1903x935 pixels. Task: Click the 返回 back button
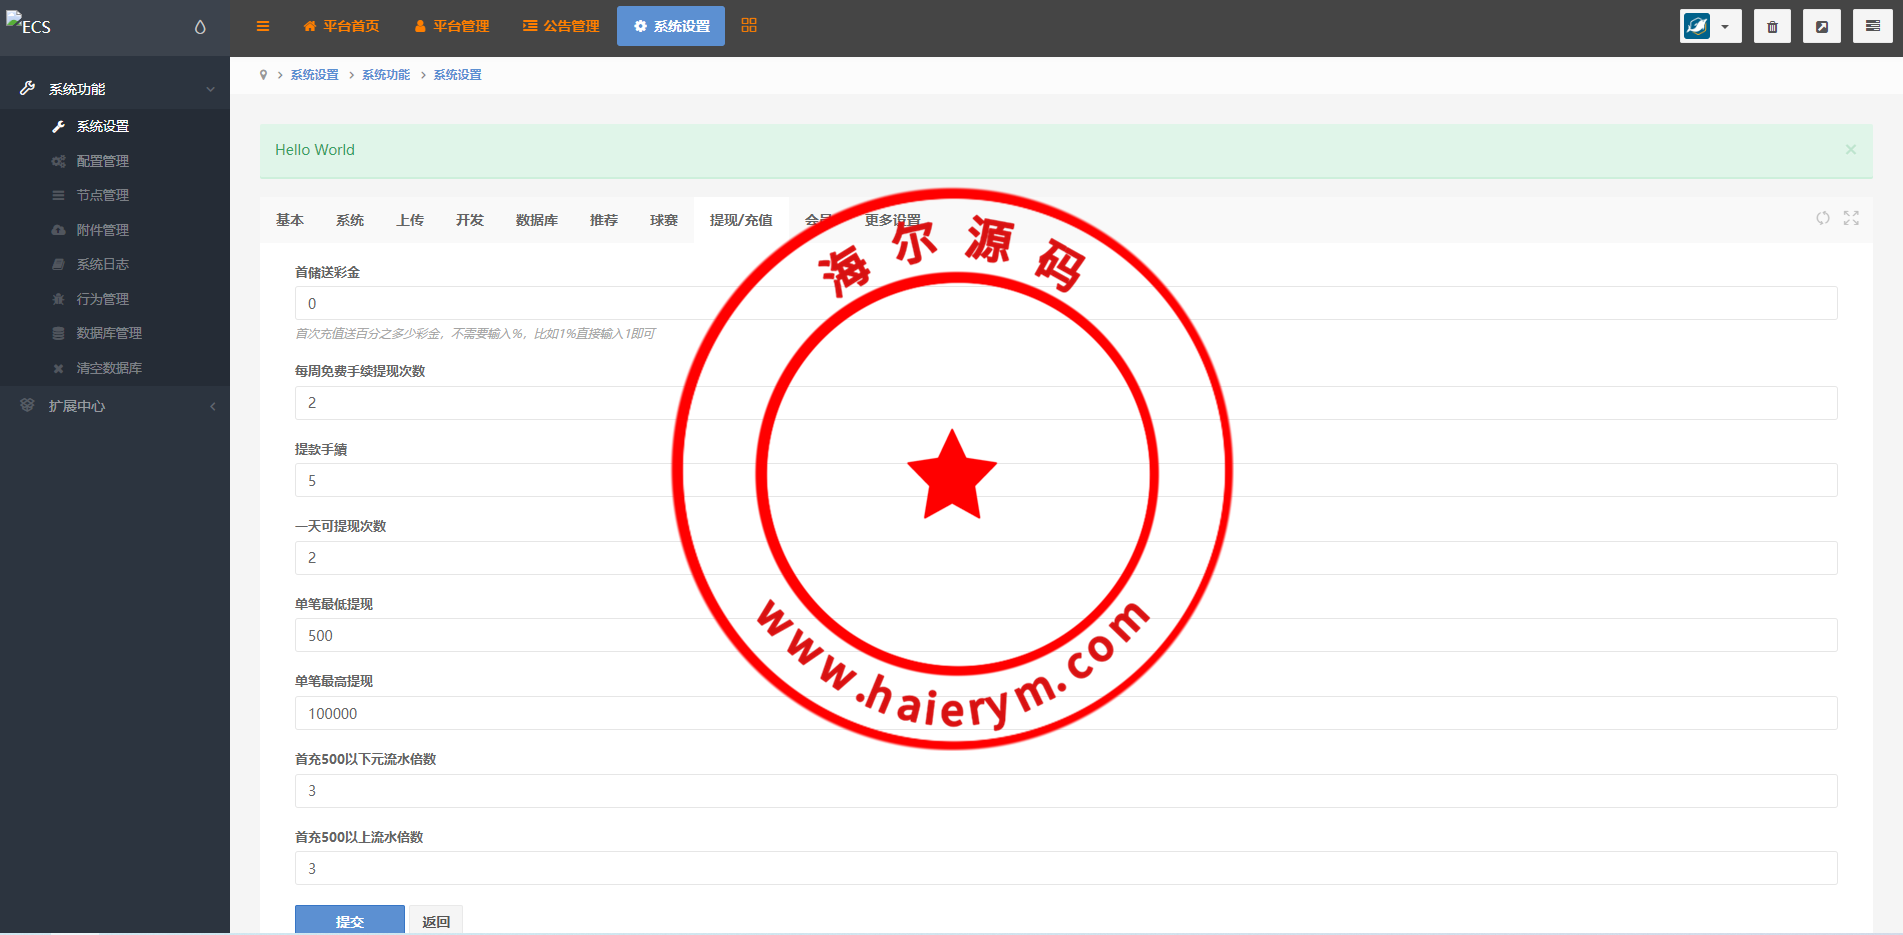click(x=436, y=920)
